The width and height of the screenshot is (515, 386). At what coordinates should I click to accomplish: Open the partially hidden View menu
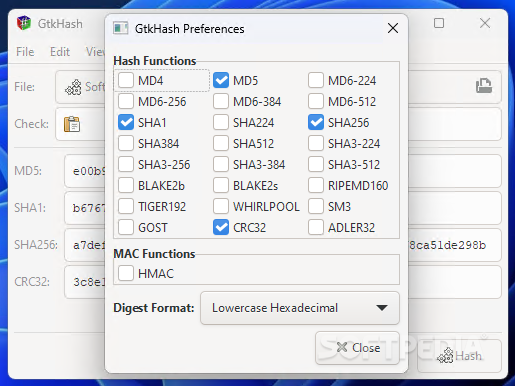[x=95, y=52]
